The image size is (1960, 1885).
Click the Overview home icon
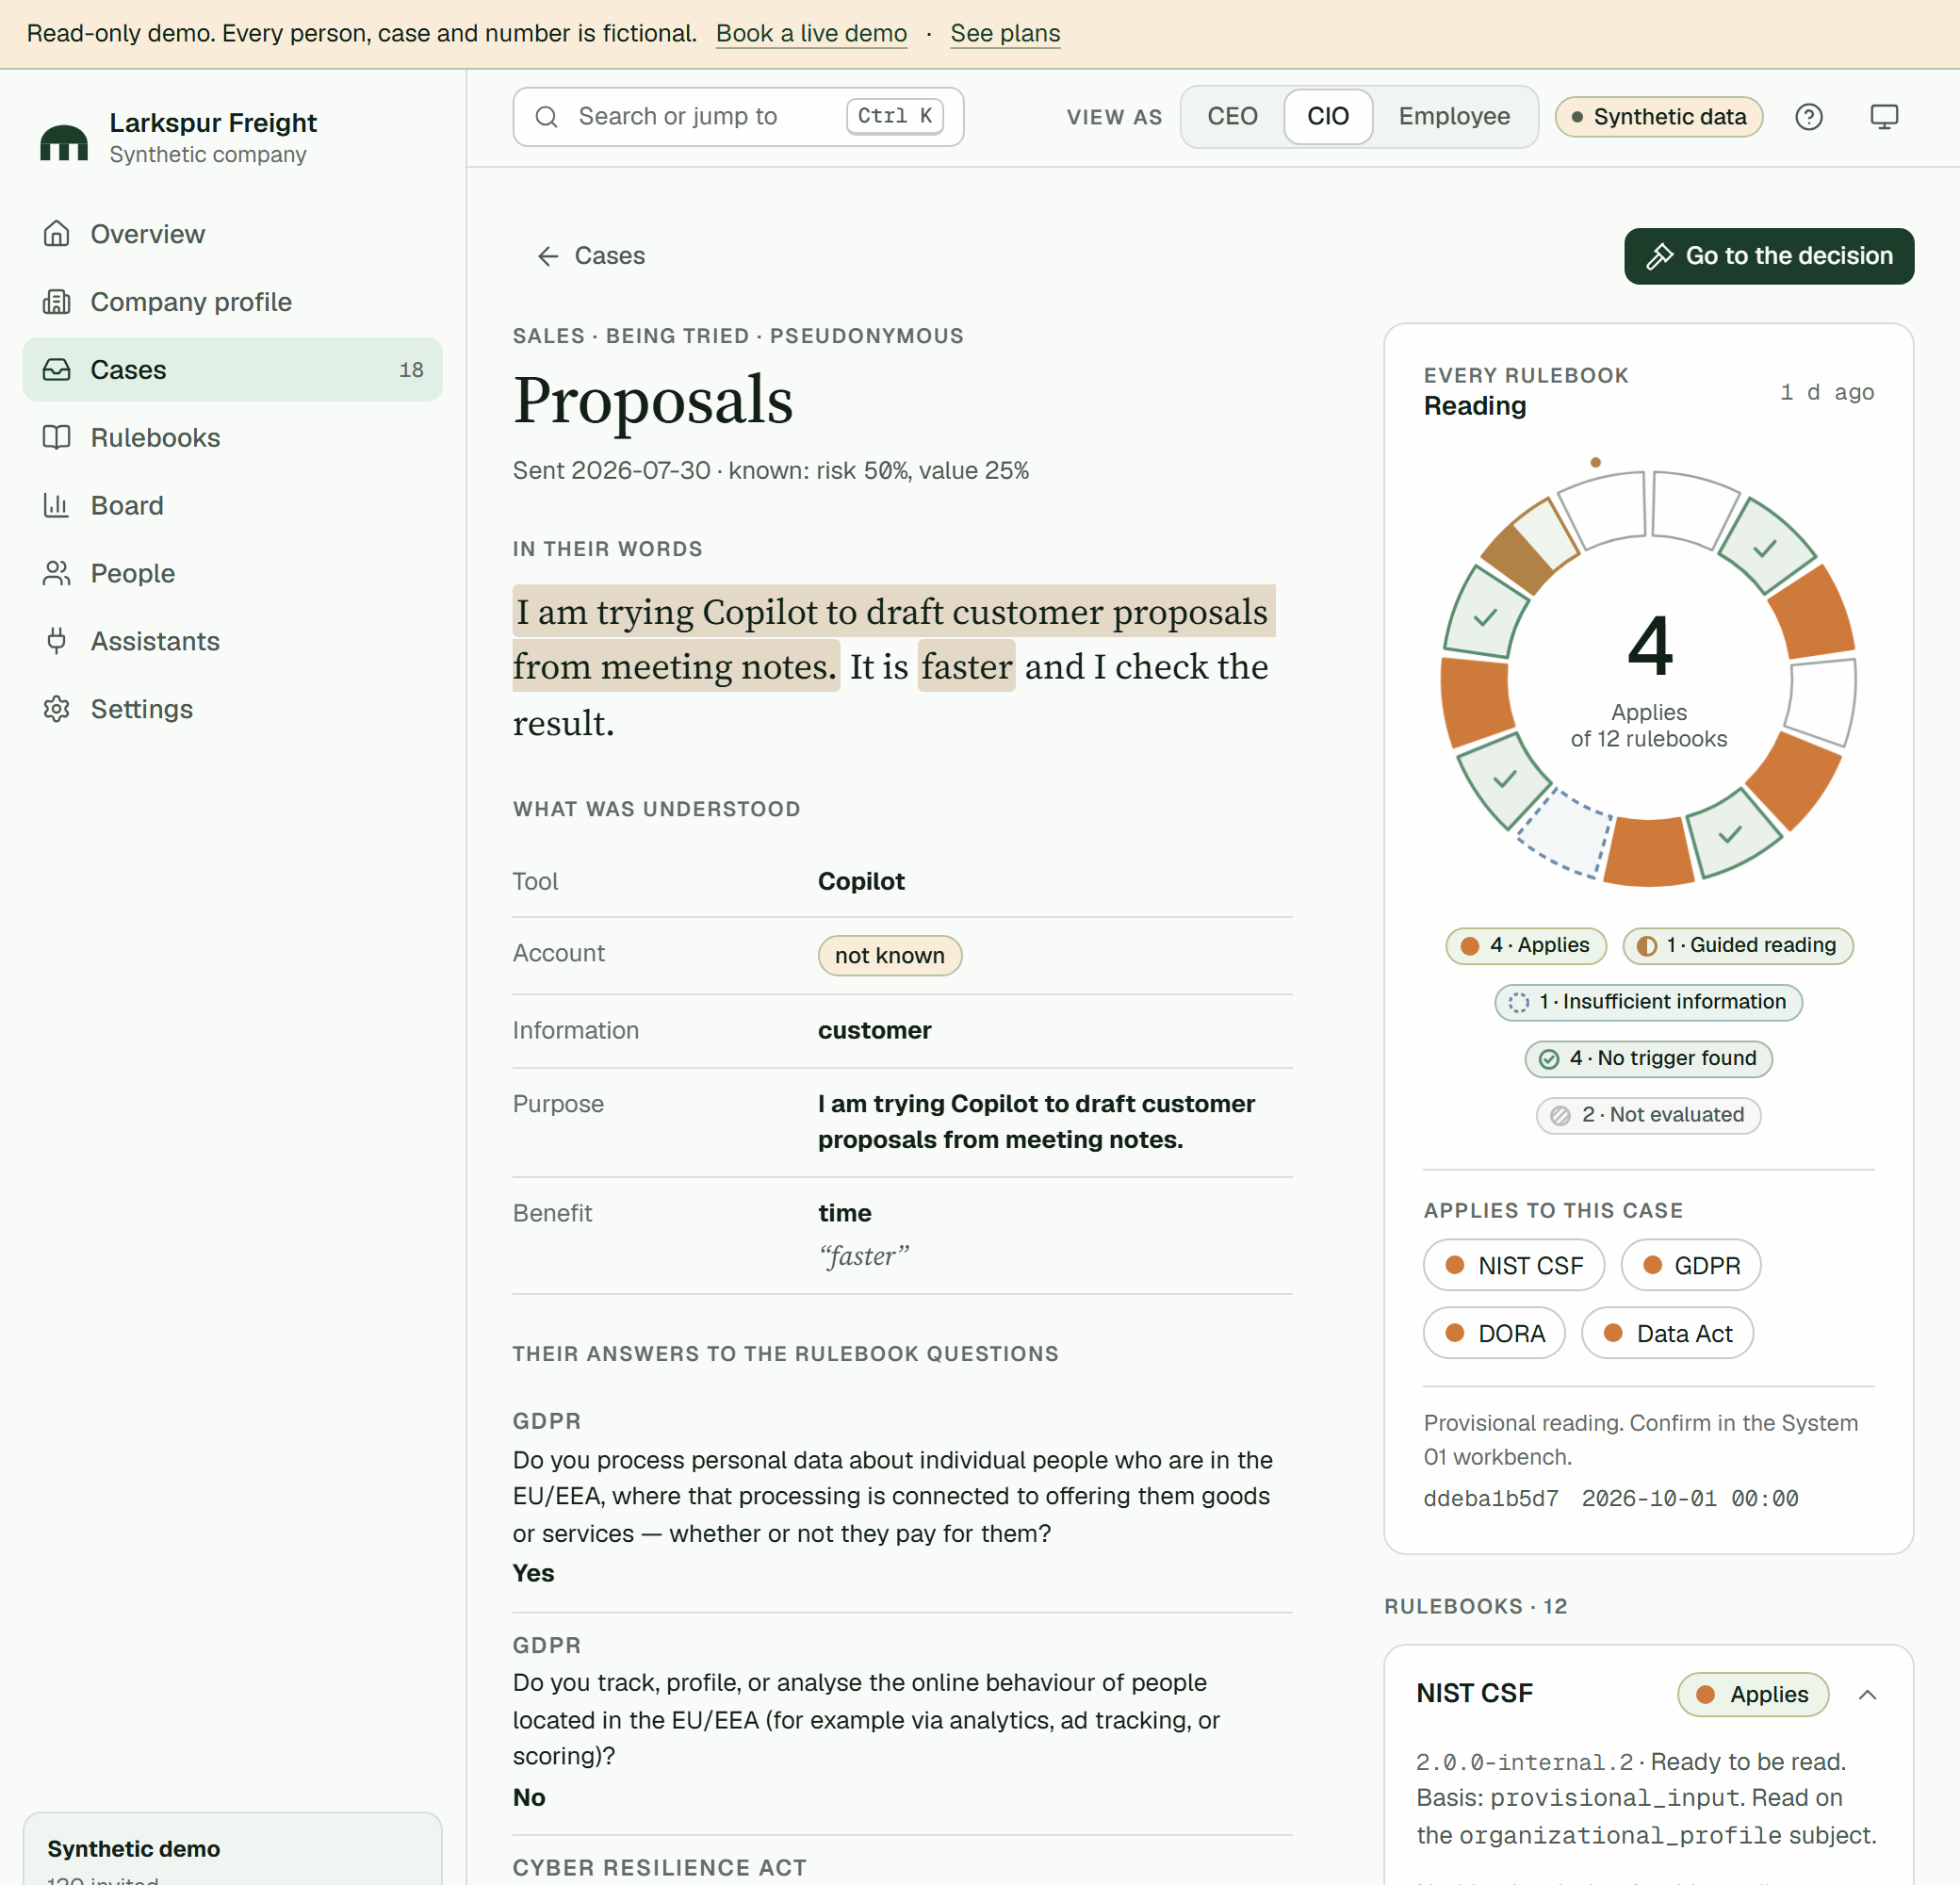tap(57, 234)
